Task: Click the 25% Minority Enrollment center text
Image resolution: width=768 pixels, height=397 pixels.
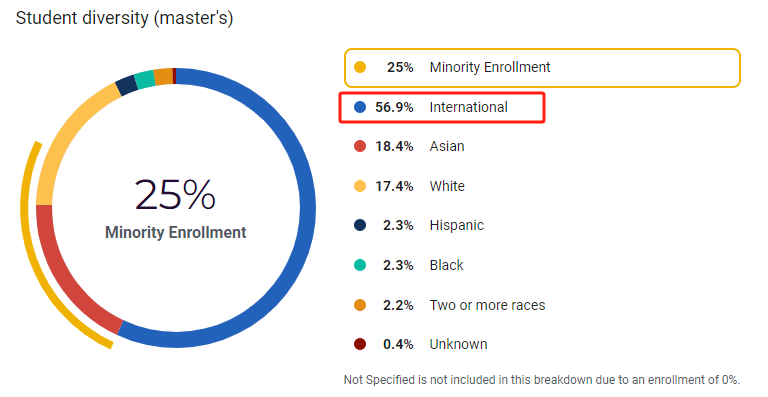Action: pos(175,209)
